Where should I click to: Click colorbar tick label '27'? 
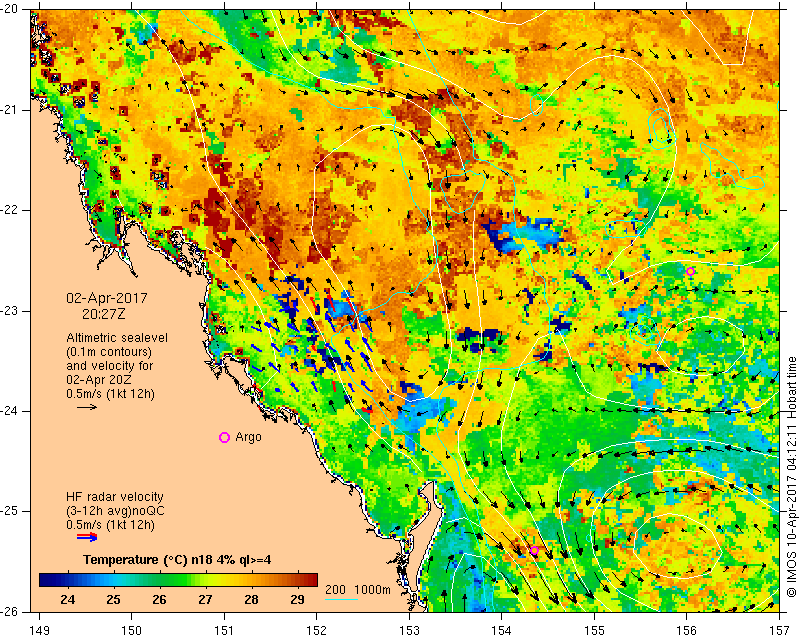[205, 599]
